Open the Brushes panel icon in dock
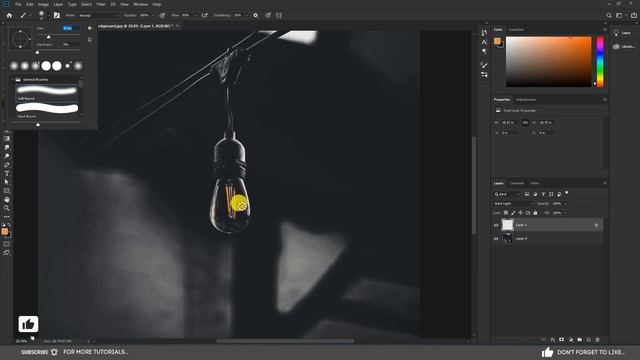The width and height of the screenshot is (640, 360). tap(484, 65)
